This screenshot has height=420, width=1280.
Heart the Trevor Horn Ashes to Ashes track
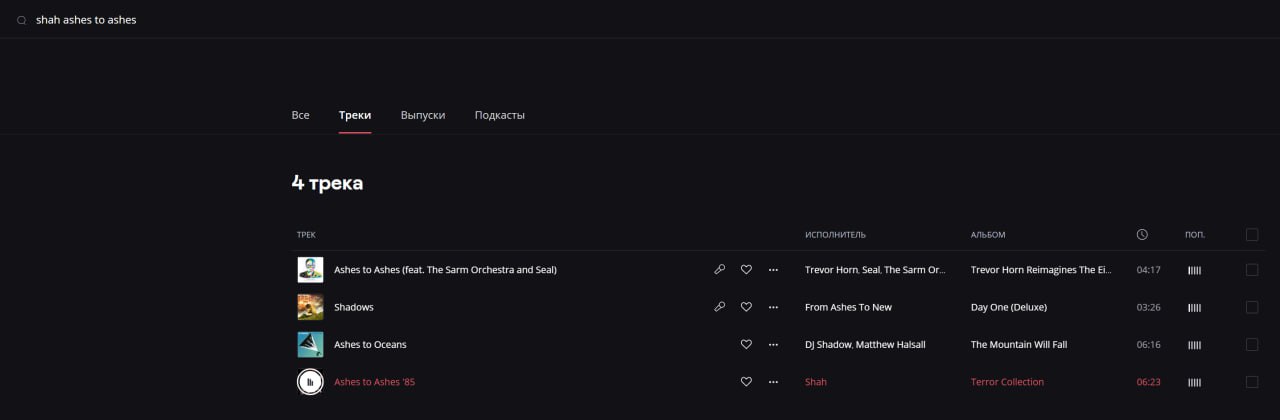click(x=746, y=270)
